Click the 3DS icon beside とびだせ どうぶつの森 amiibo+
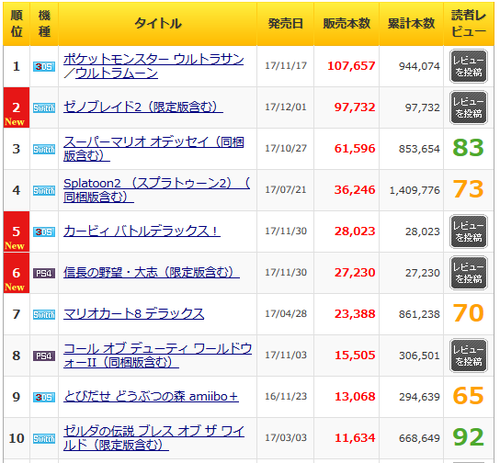The height and width of the screenshot is (463, 500). (x=44, y=397)
